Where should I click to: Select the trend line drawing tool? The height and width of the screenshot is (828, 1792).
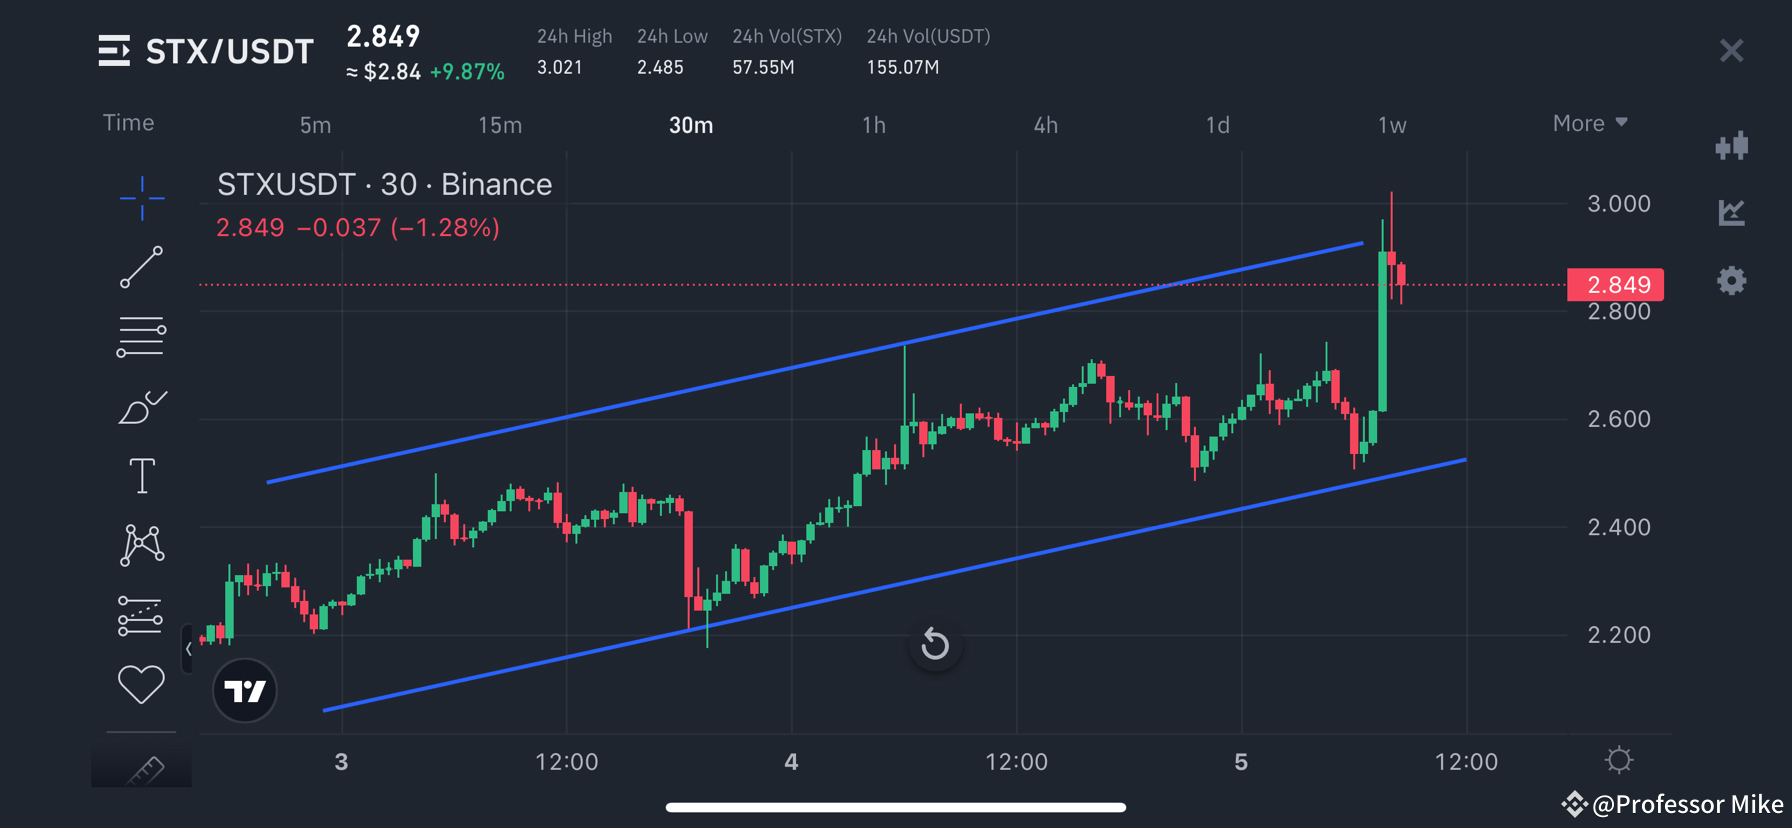[141, 268]
